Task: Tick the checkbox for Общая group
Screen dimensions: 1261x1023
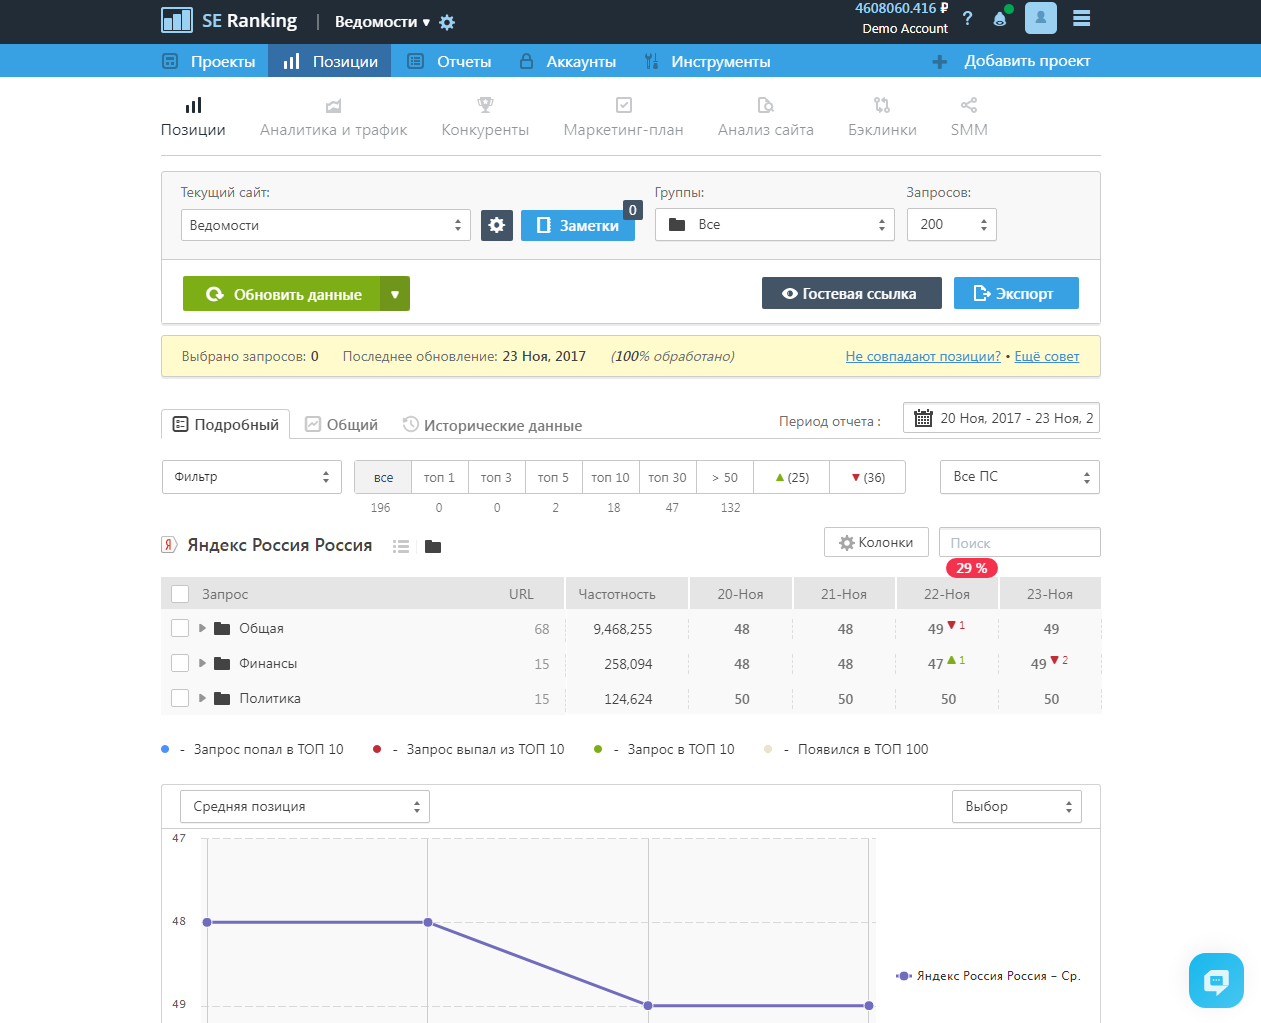Action: point(180,628)
